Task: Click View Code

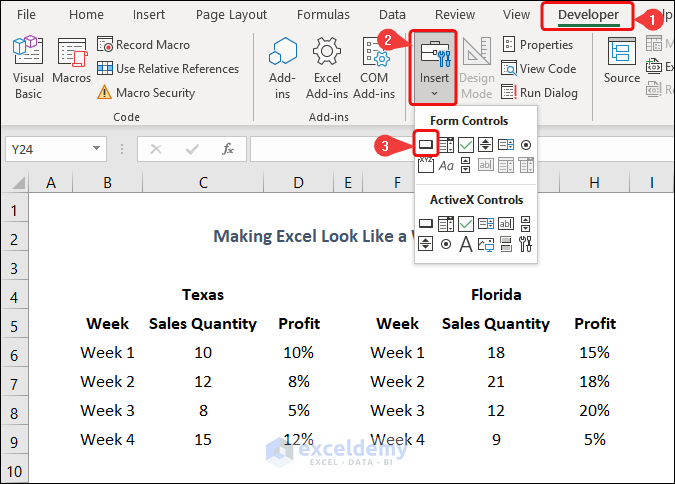Action: pos(539,68)
